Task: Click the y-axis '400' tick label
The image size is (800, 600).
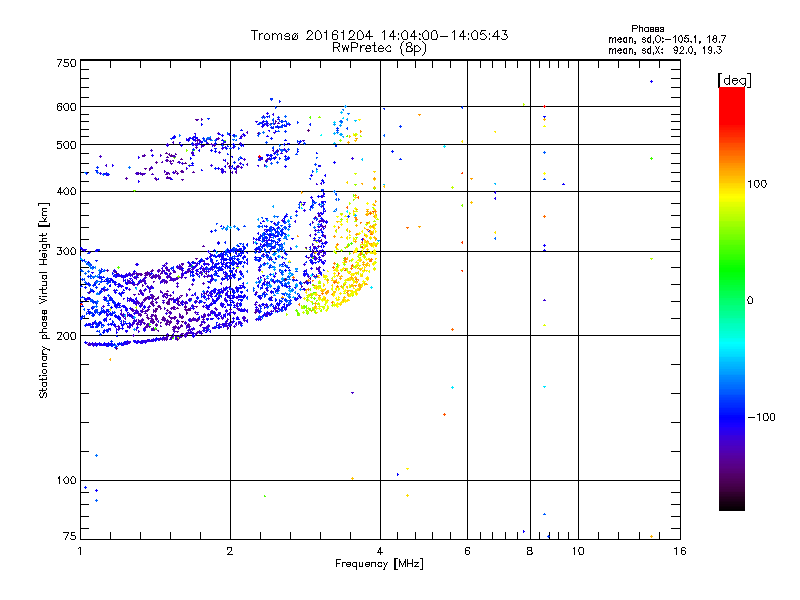Action: (66, 191)
